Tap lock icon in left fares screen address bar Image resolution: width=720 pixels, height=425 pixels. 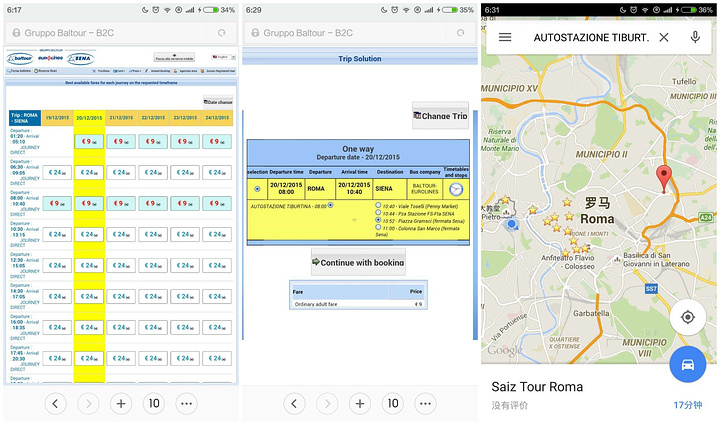pyautogui.click(x=17, y=33)
